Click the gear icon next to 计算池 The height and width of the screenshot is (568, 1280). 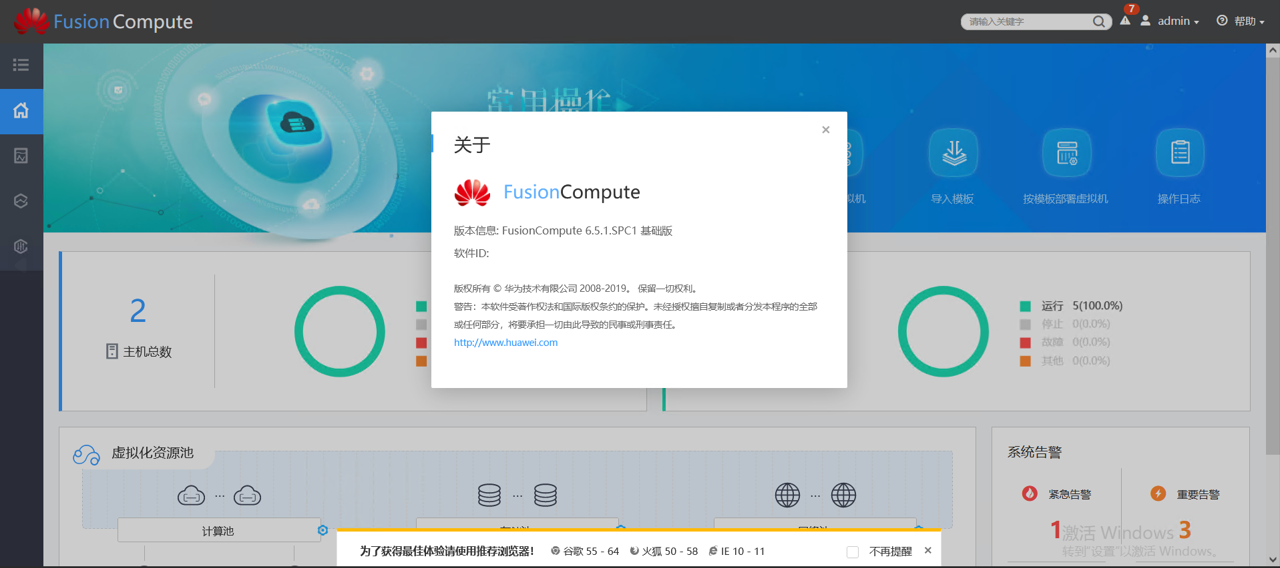click(323, 530)
